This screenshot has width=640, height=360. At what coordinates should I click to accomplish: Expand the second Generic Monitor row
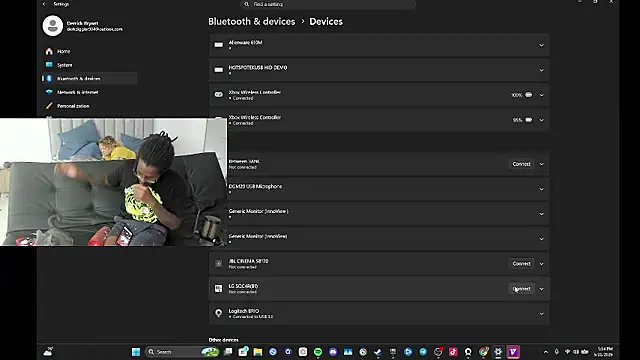[541, 239]
